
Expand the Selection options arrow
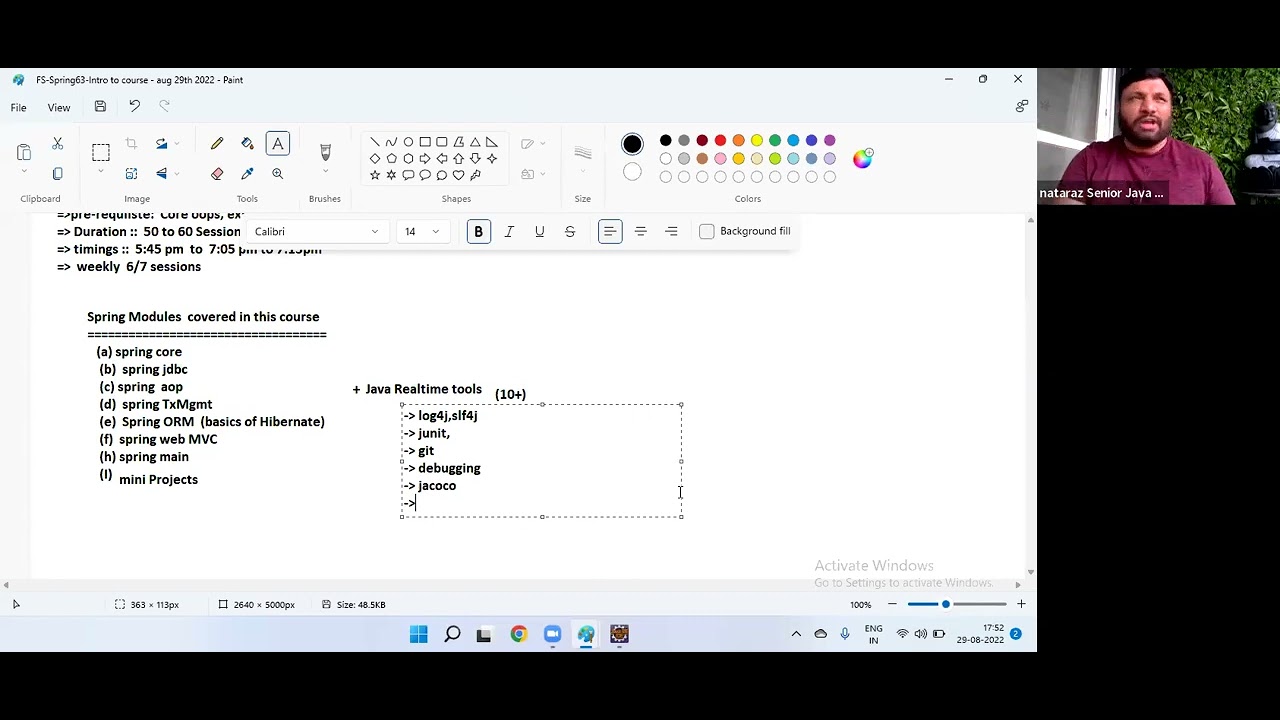[101, 173]
